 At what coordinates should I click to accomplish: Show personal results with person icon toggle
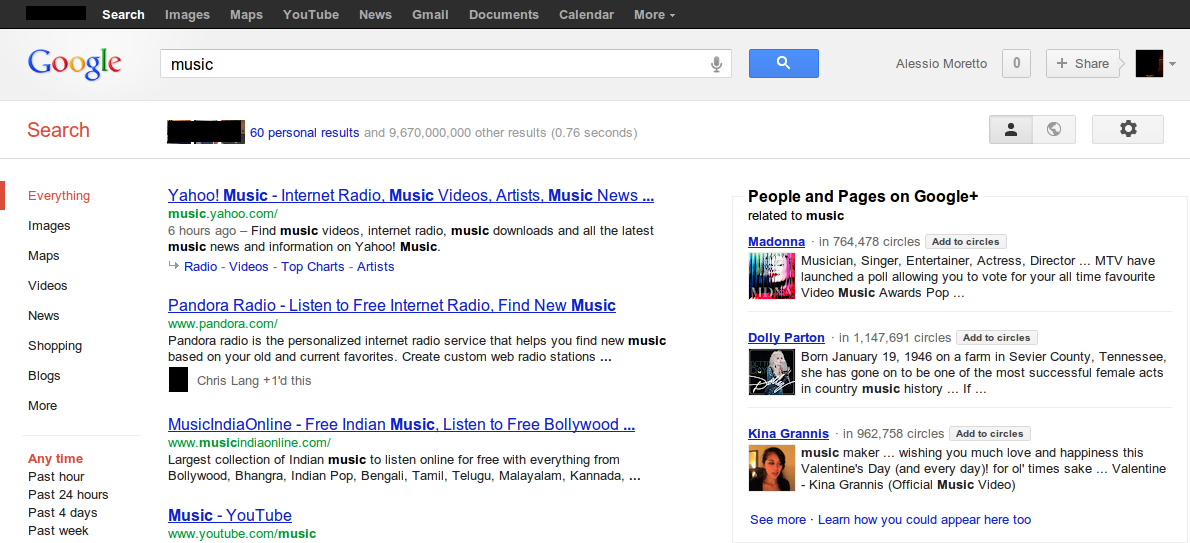point(1011,129)
